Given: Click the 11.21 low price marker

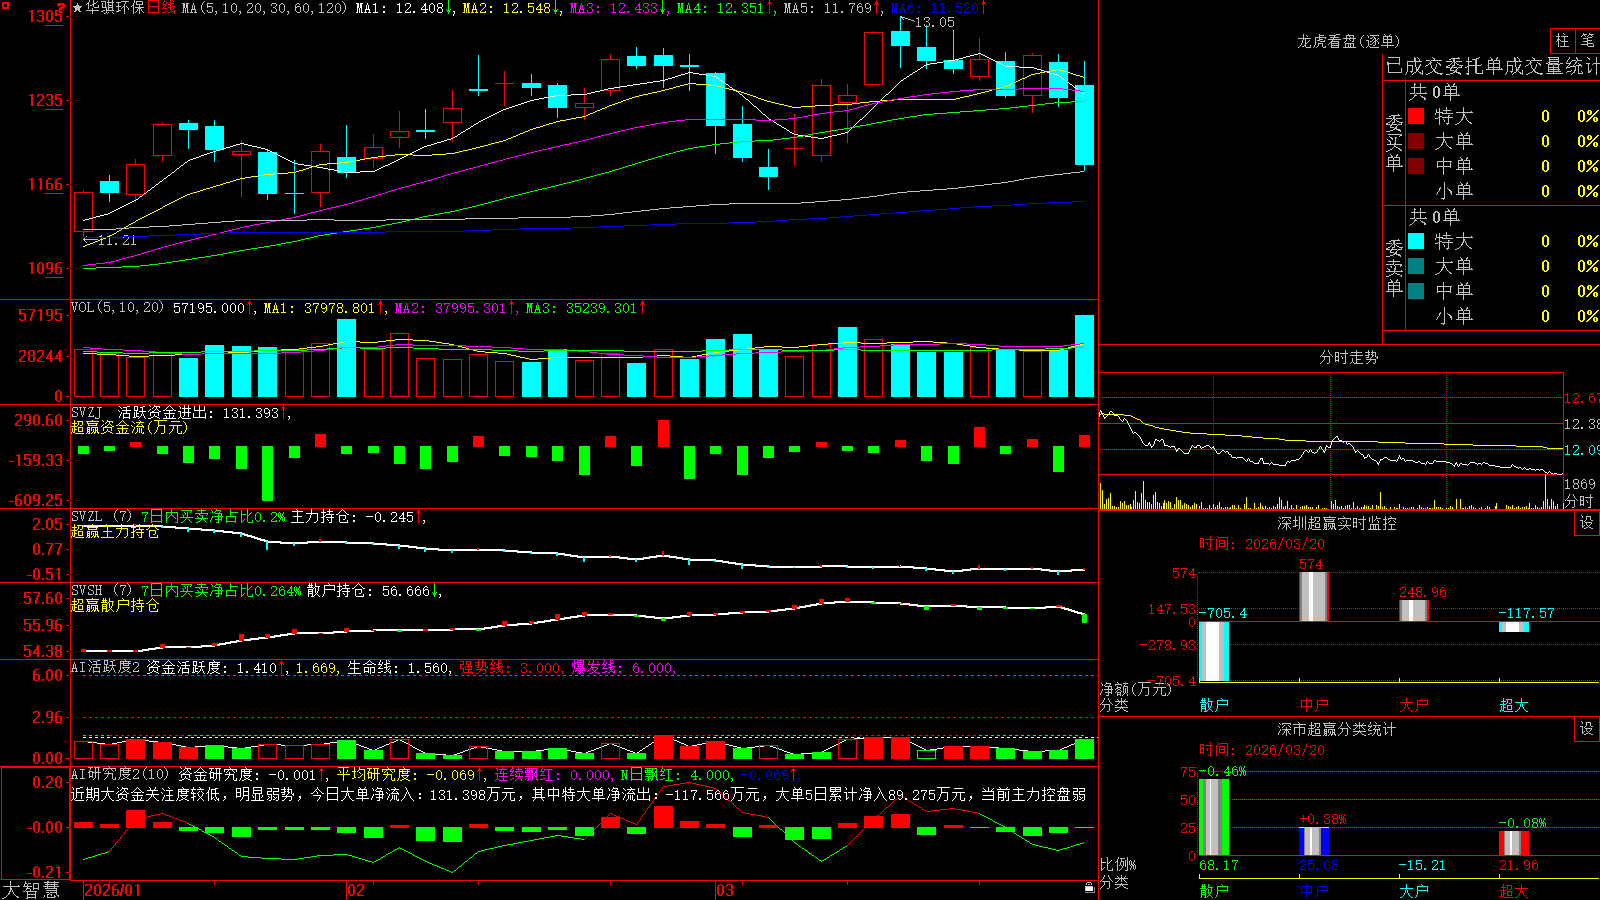Looking at the screenshot, I should (116, 240).
